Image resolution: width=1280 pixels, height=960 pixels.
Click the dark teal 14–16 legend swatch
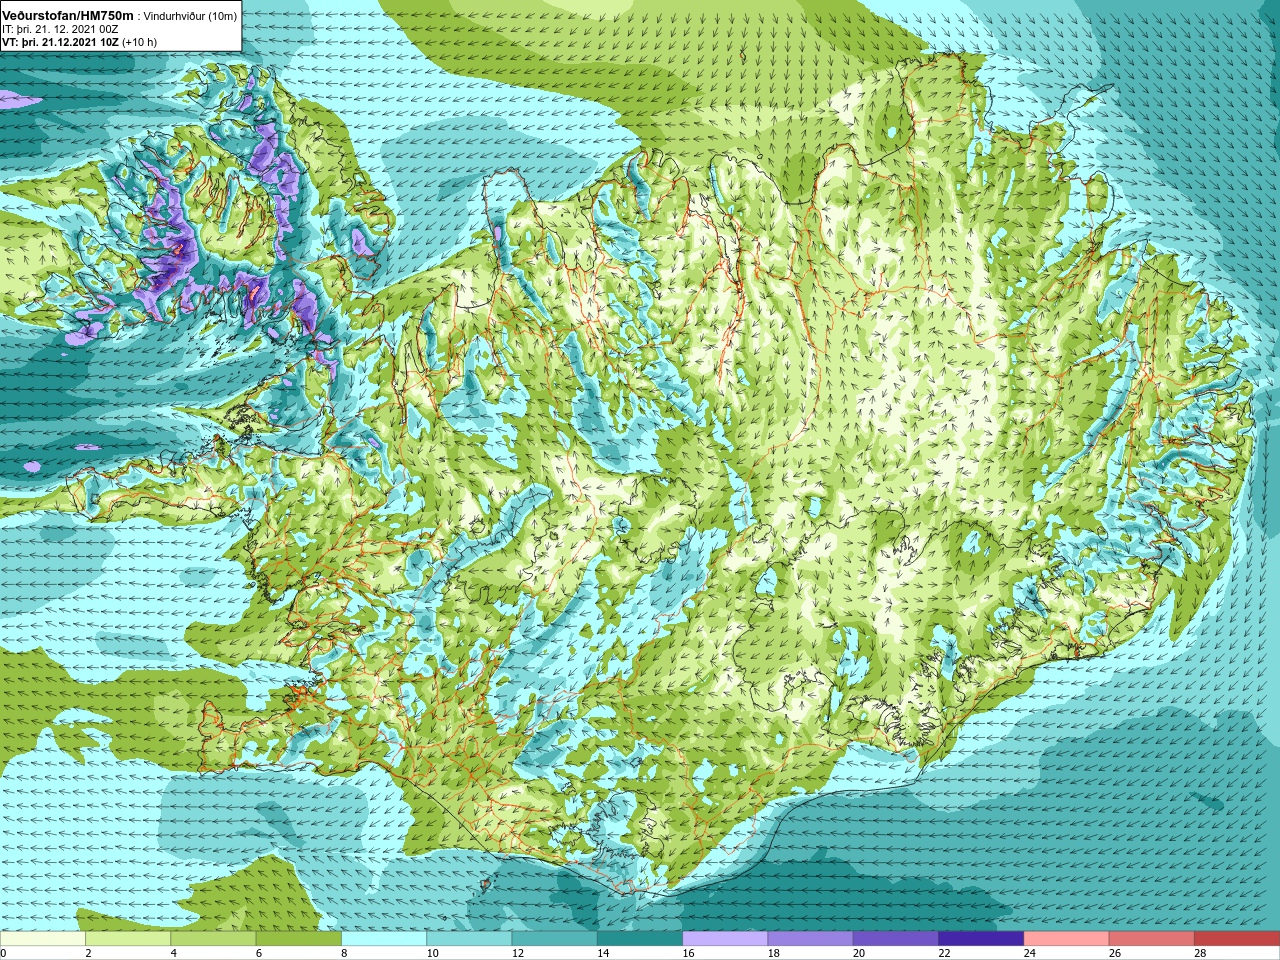point(640,938)
